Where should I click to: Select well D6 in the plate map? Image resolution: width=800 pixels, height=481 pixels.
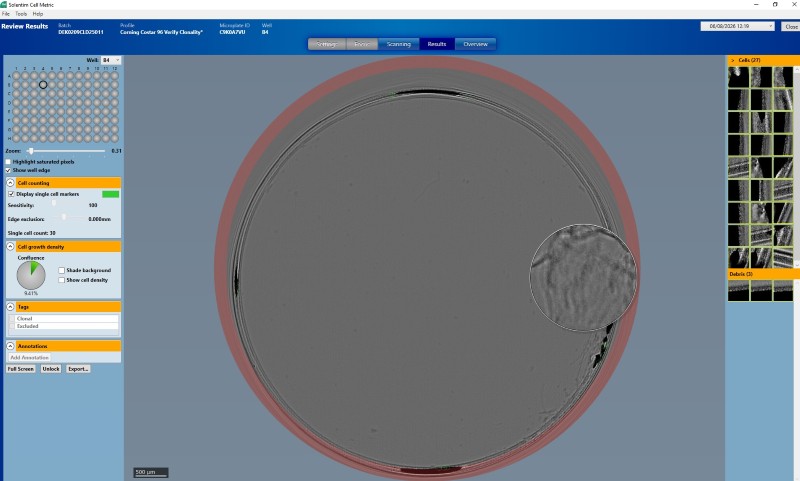tap(61, 103)
